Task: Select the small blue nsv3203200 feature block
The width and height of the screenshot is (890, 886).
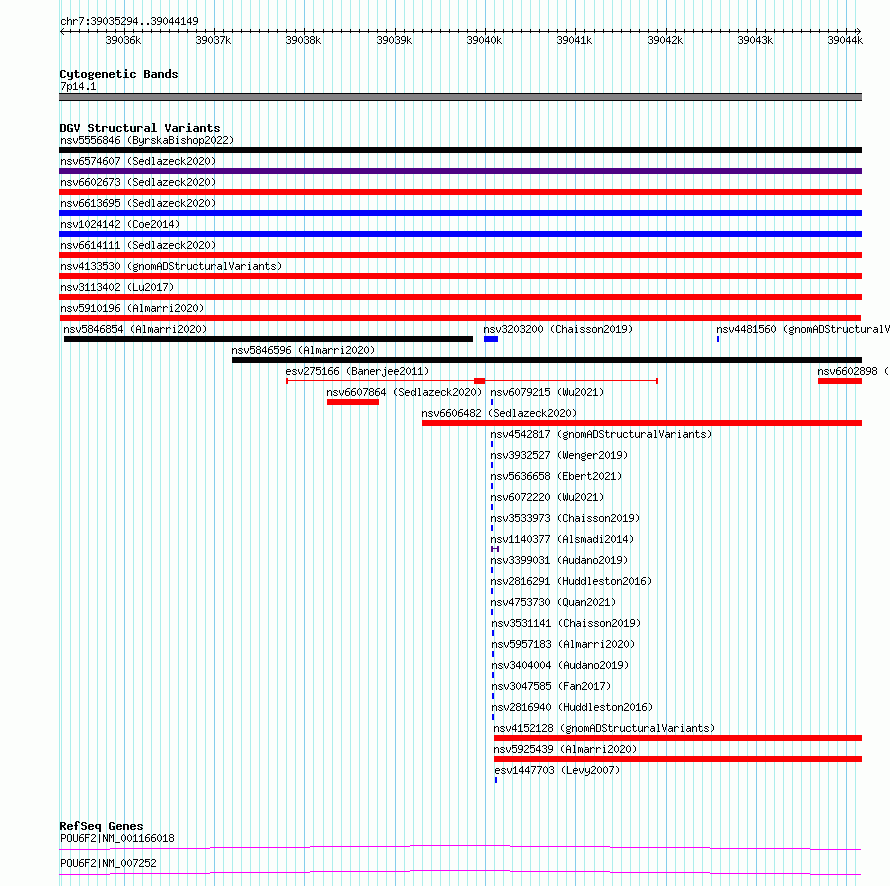Action: [x=491, y=339]
